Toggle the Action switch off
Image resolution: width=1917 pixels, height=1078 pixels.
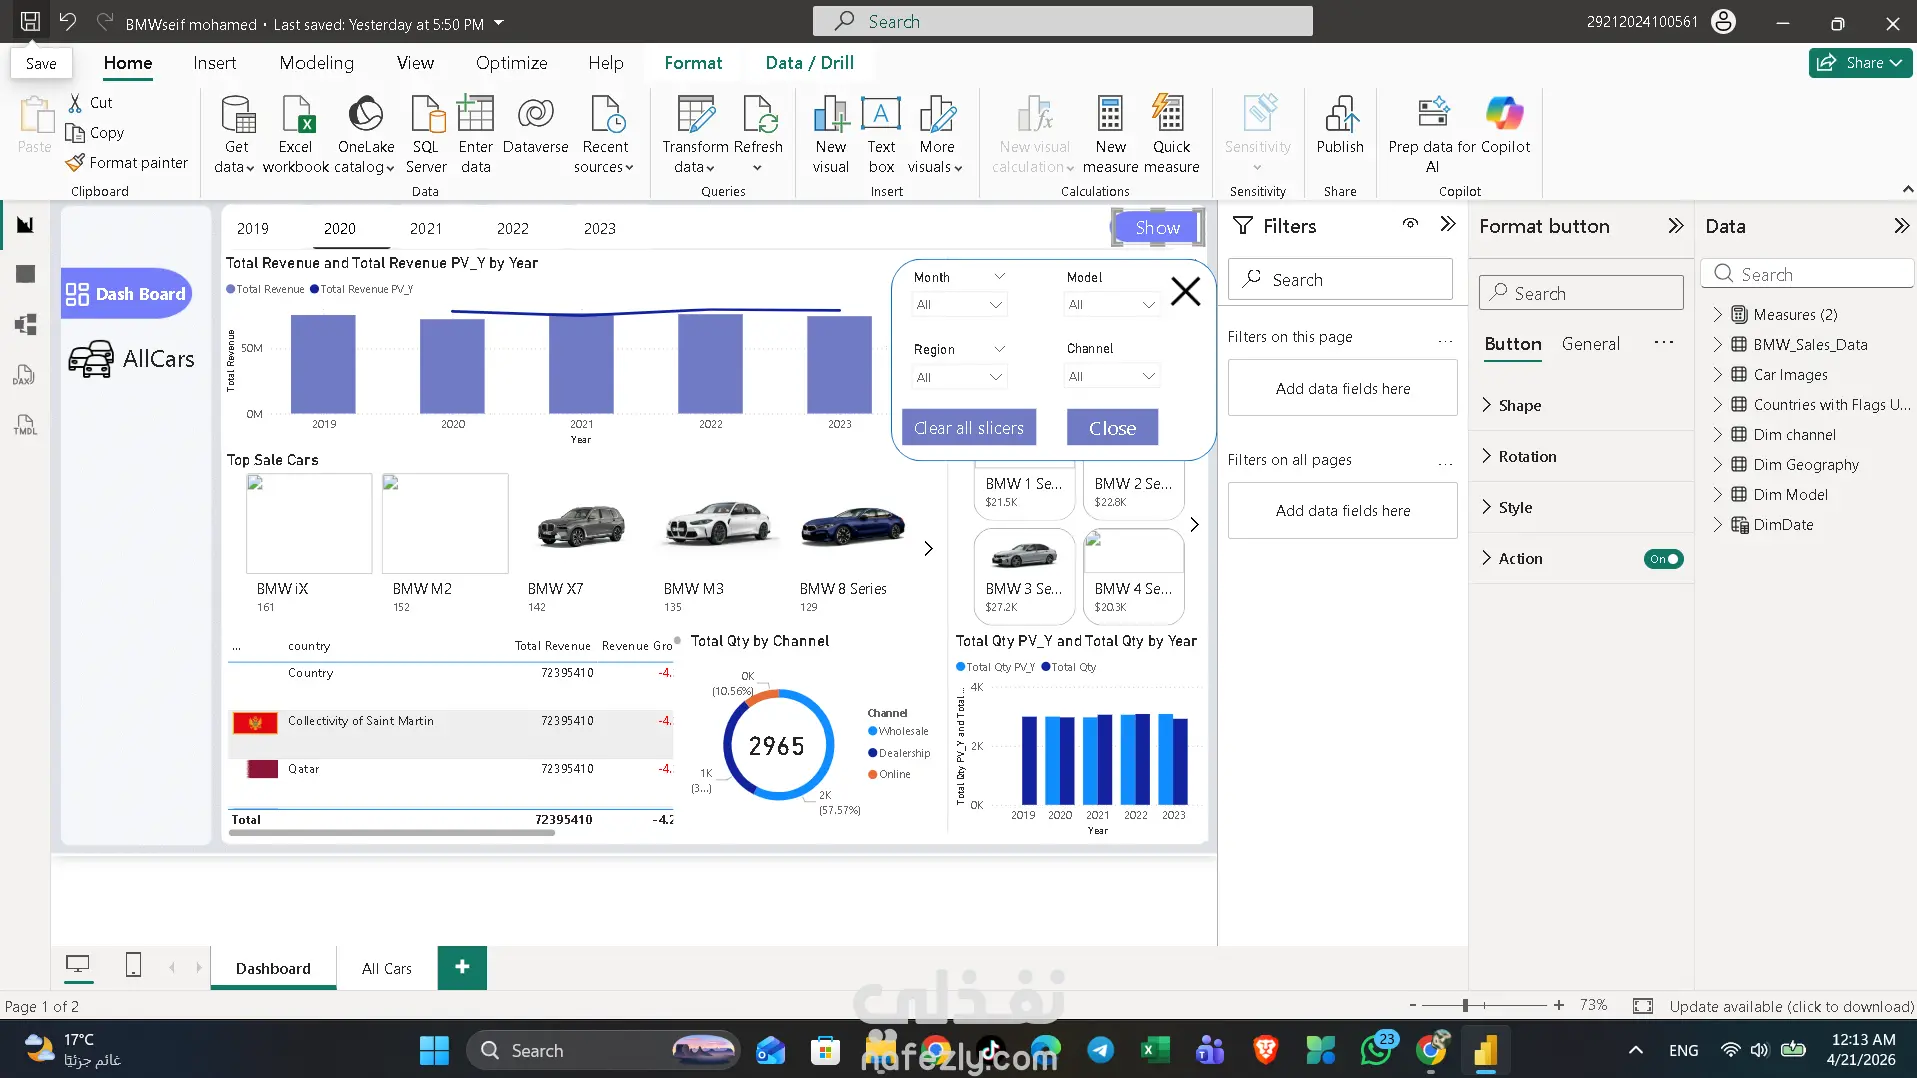tap(1663, 559)
